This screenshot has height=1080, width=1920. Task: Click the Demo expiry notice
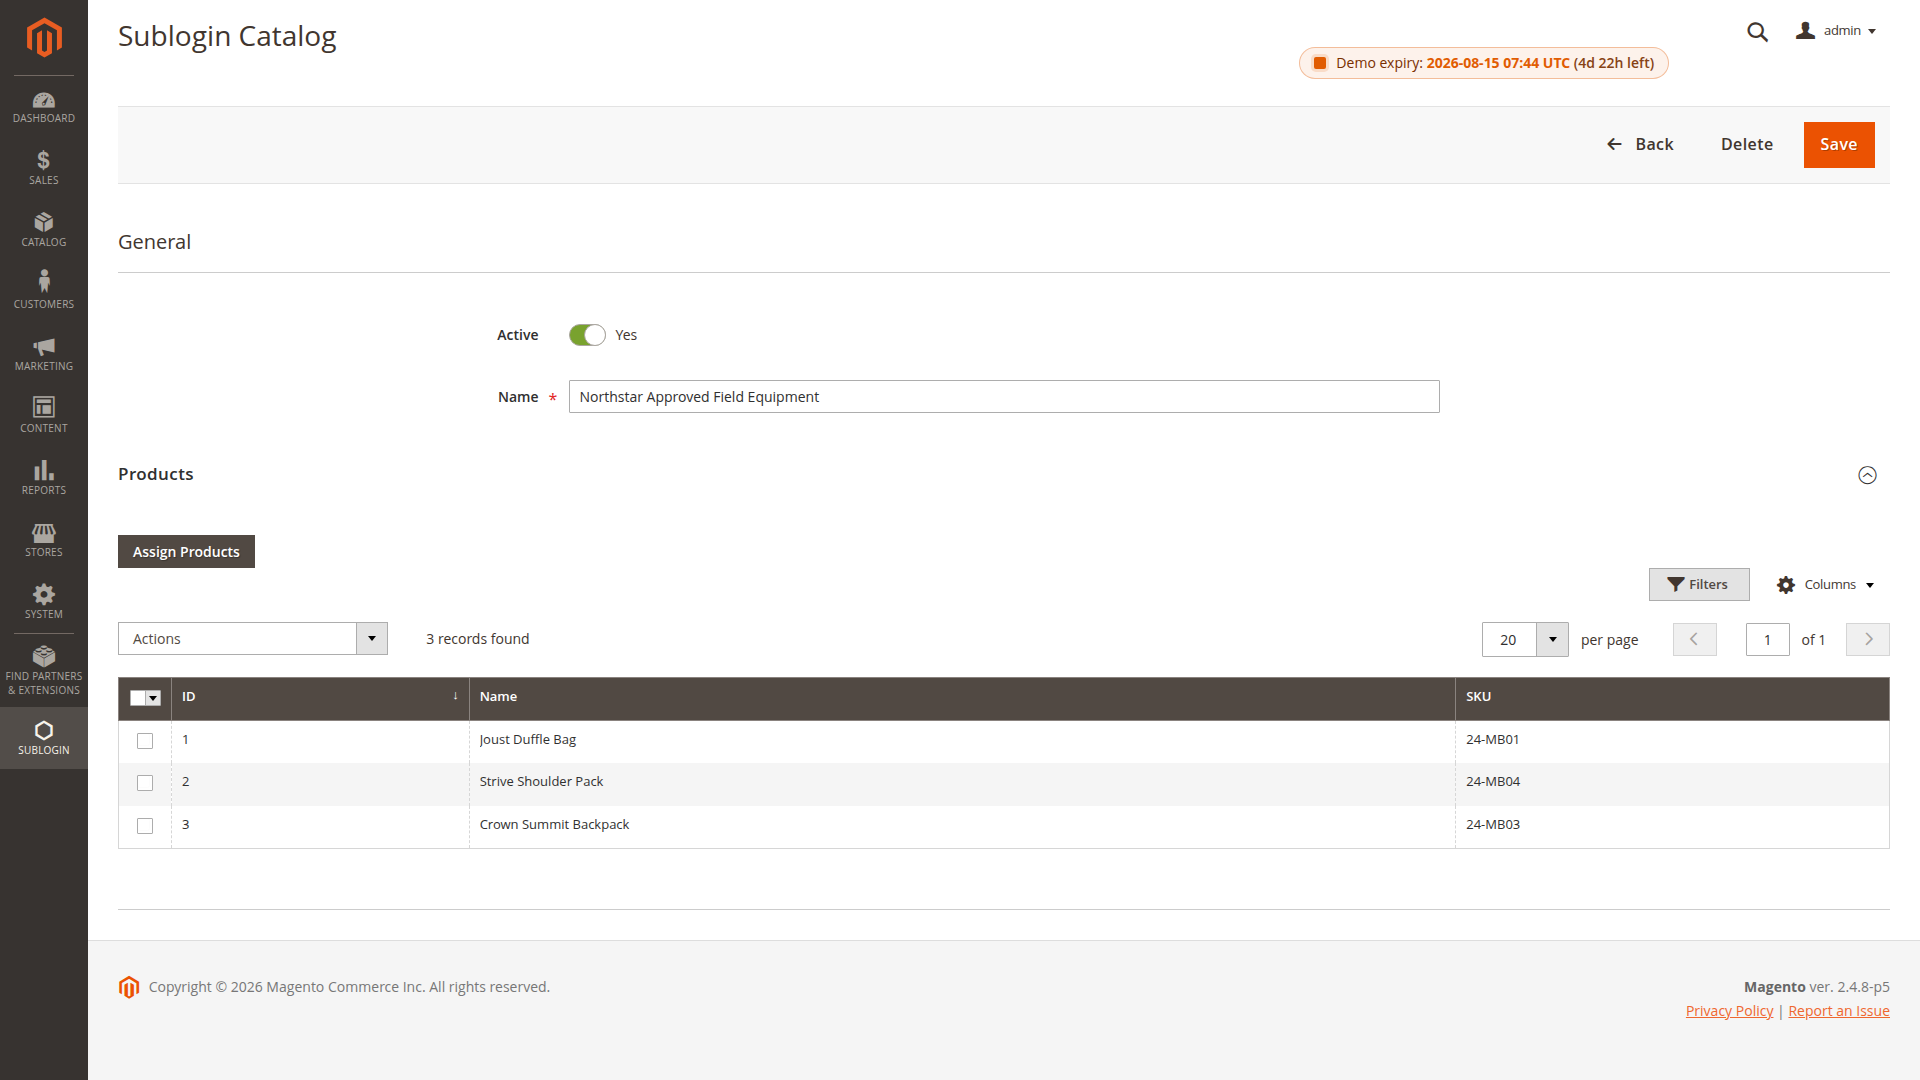tap(1483, 63)
